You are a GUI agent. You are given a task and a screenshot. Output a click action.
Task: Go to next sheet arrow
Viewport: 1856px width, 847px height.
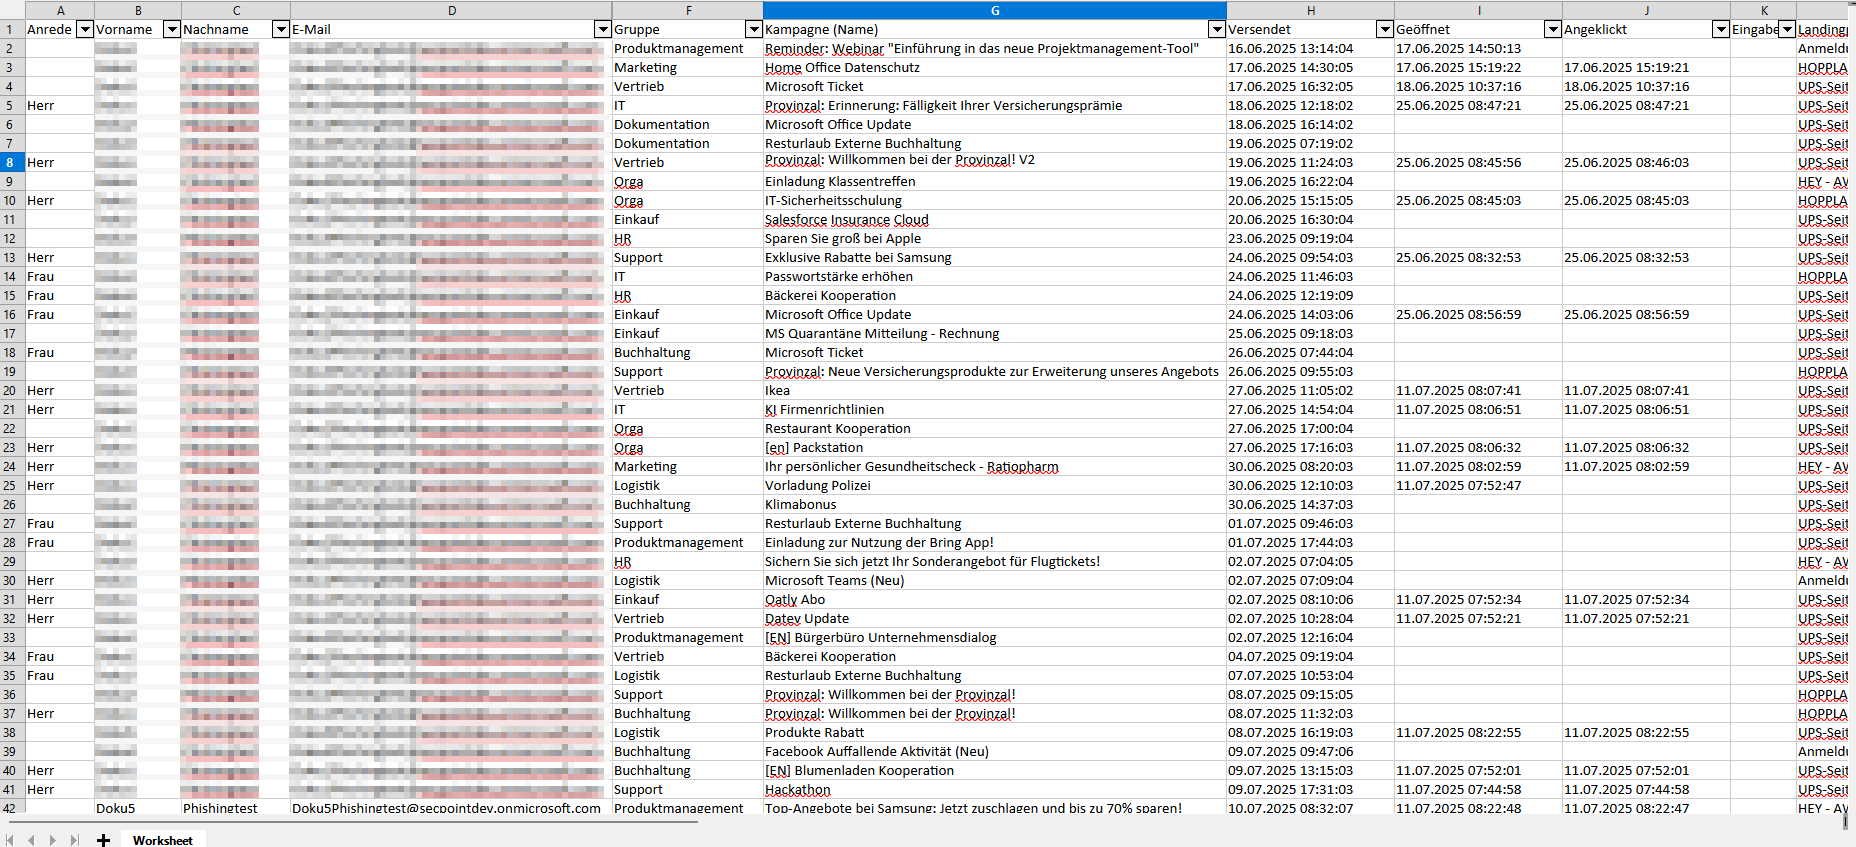point(53,840)
